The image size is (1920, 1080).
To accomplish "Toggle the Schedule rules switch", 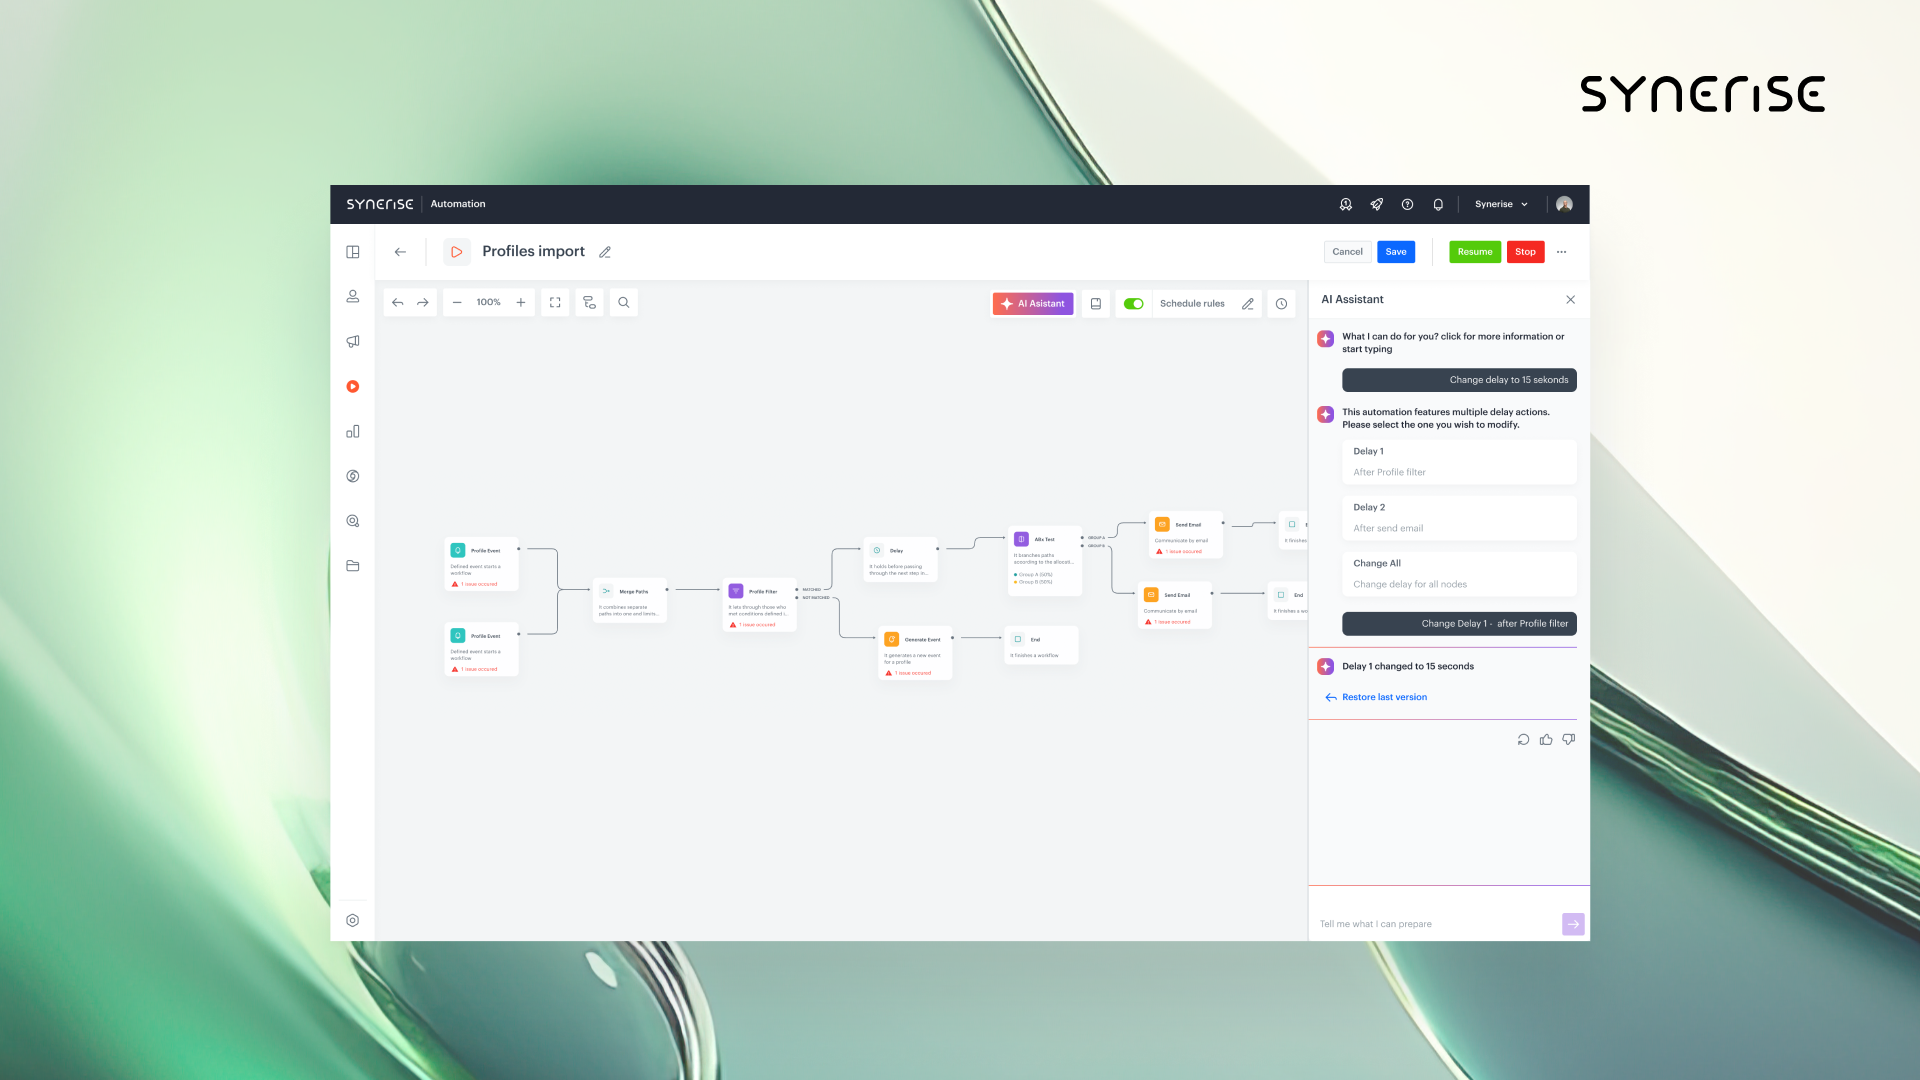I will [x=1133, y=304].
